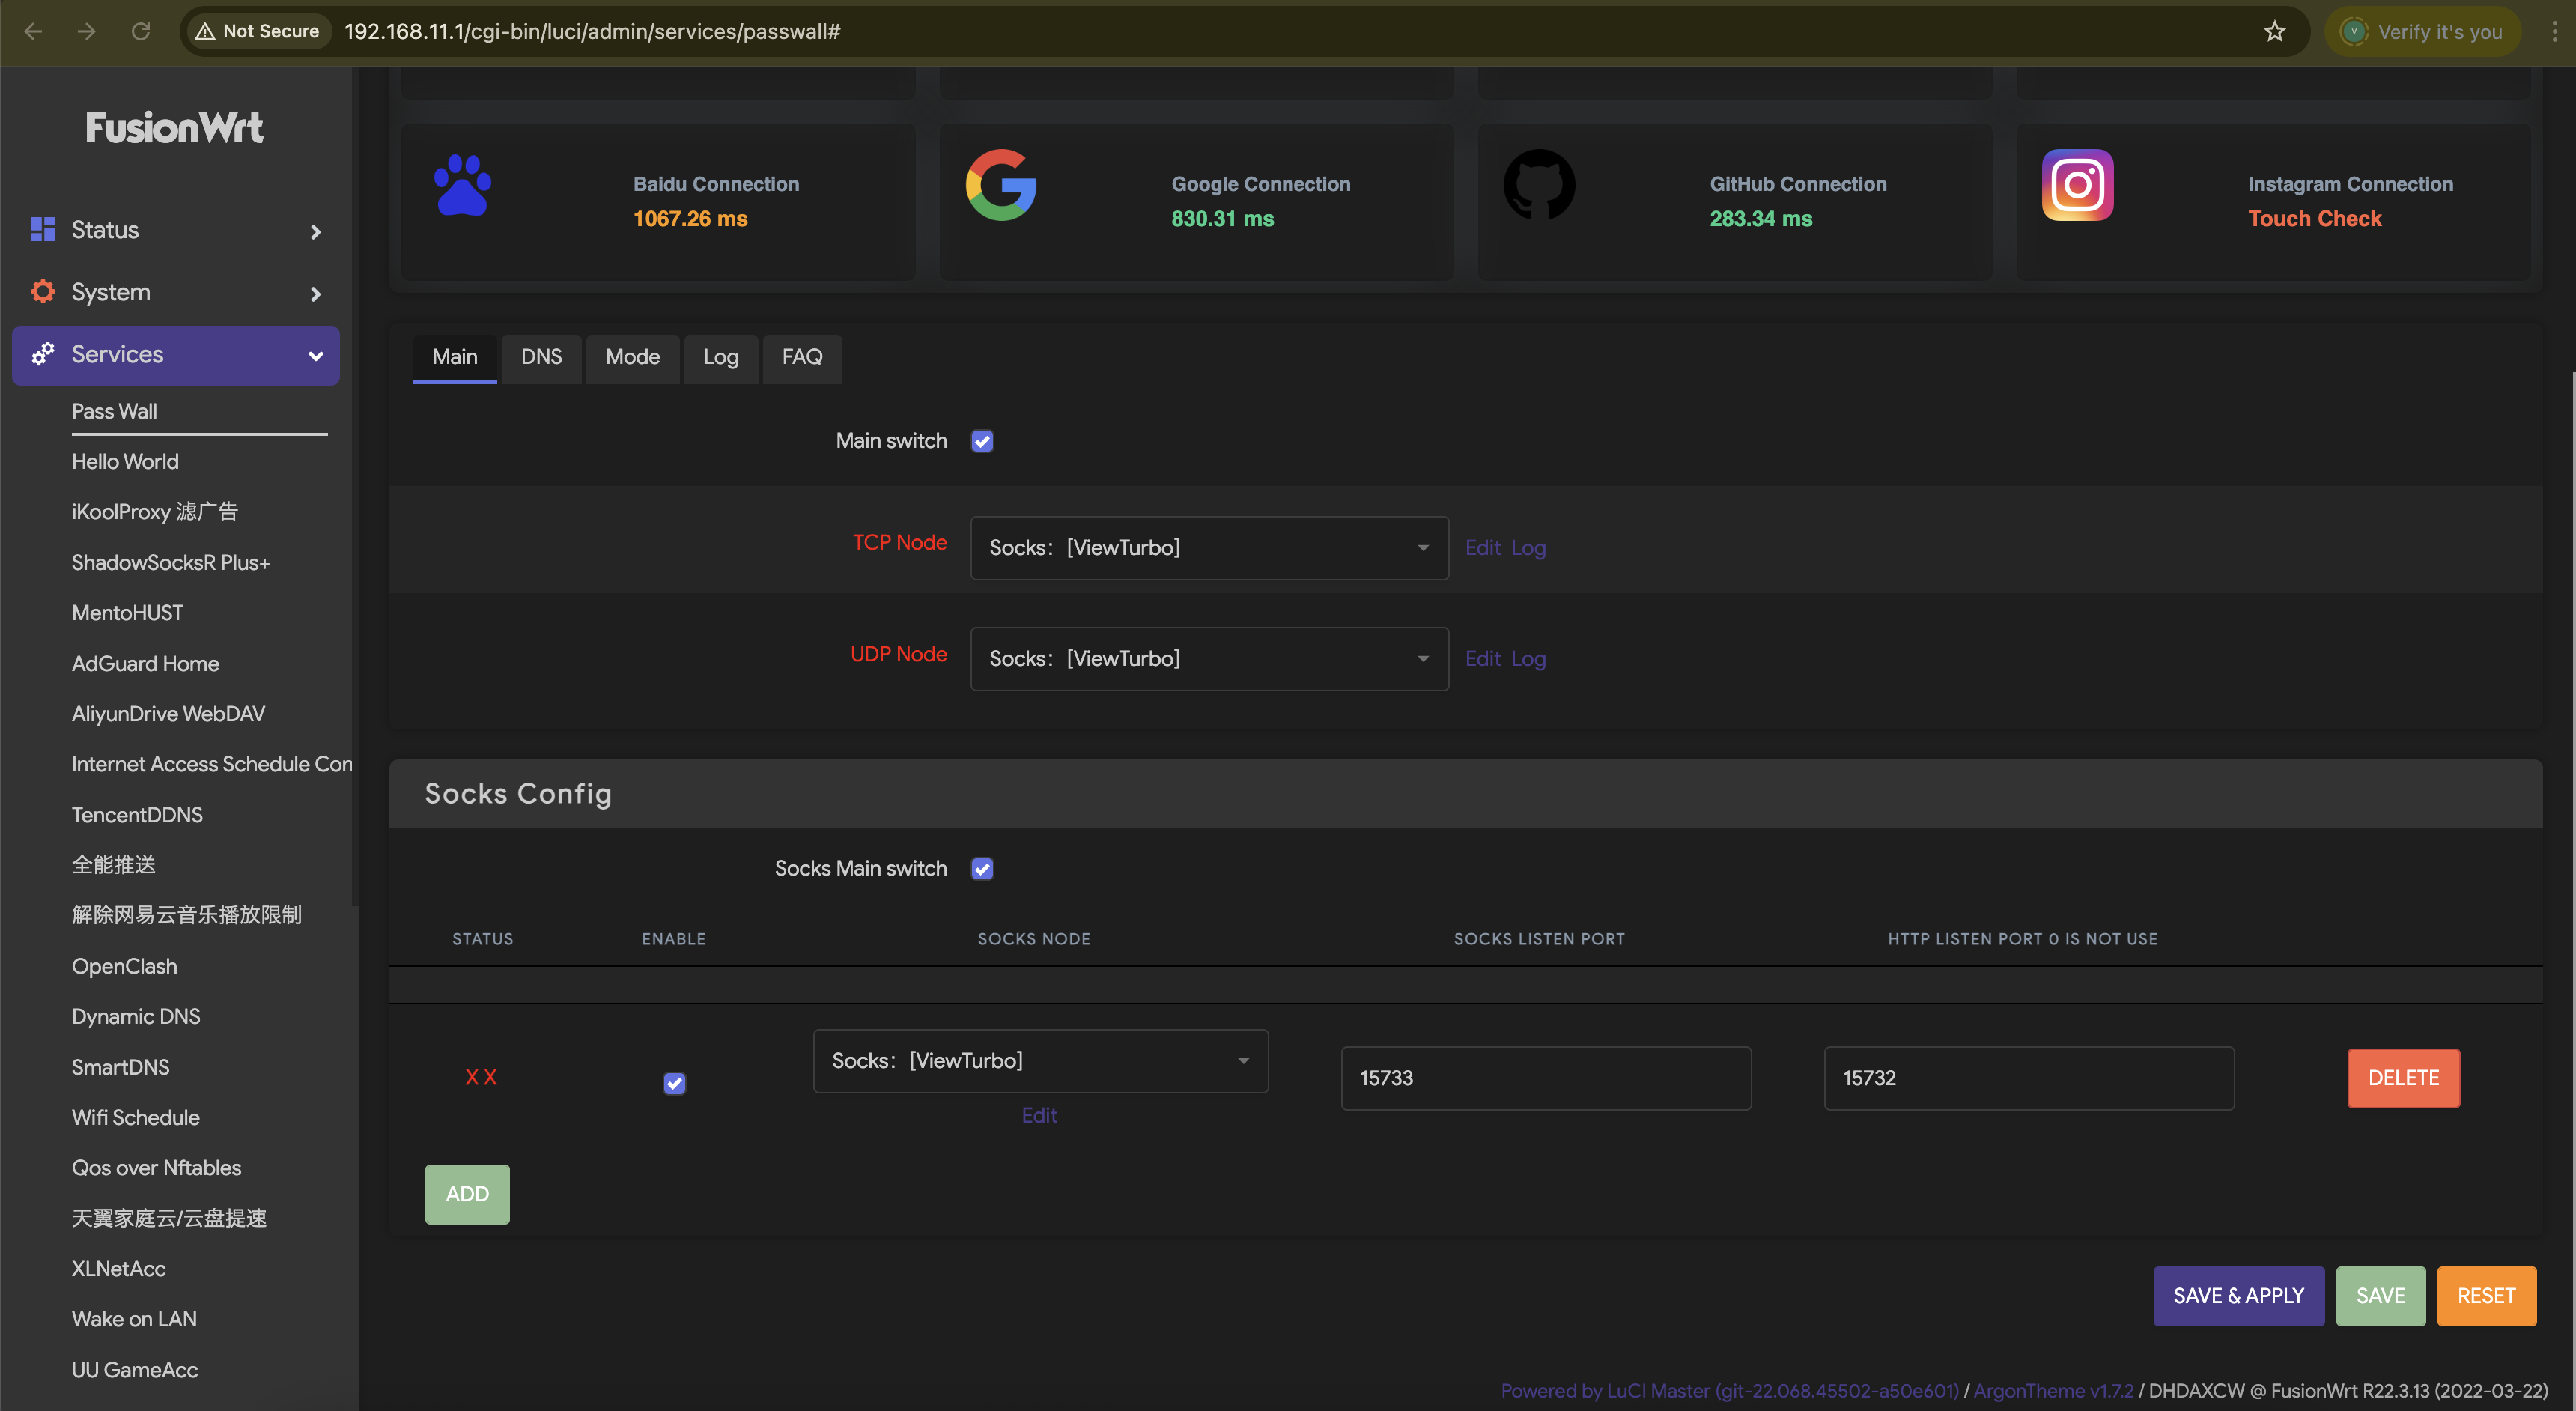Click the Status grid icon in sidebar

(43, 230)
